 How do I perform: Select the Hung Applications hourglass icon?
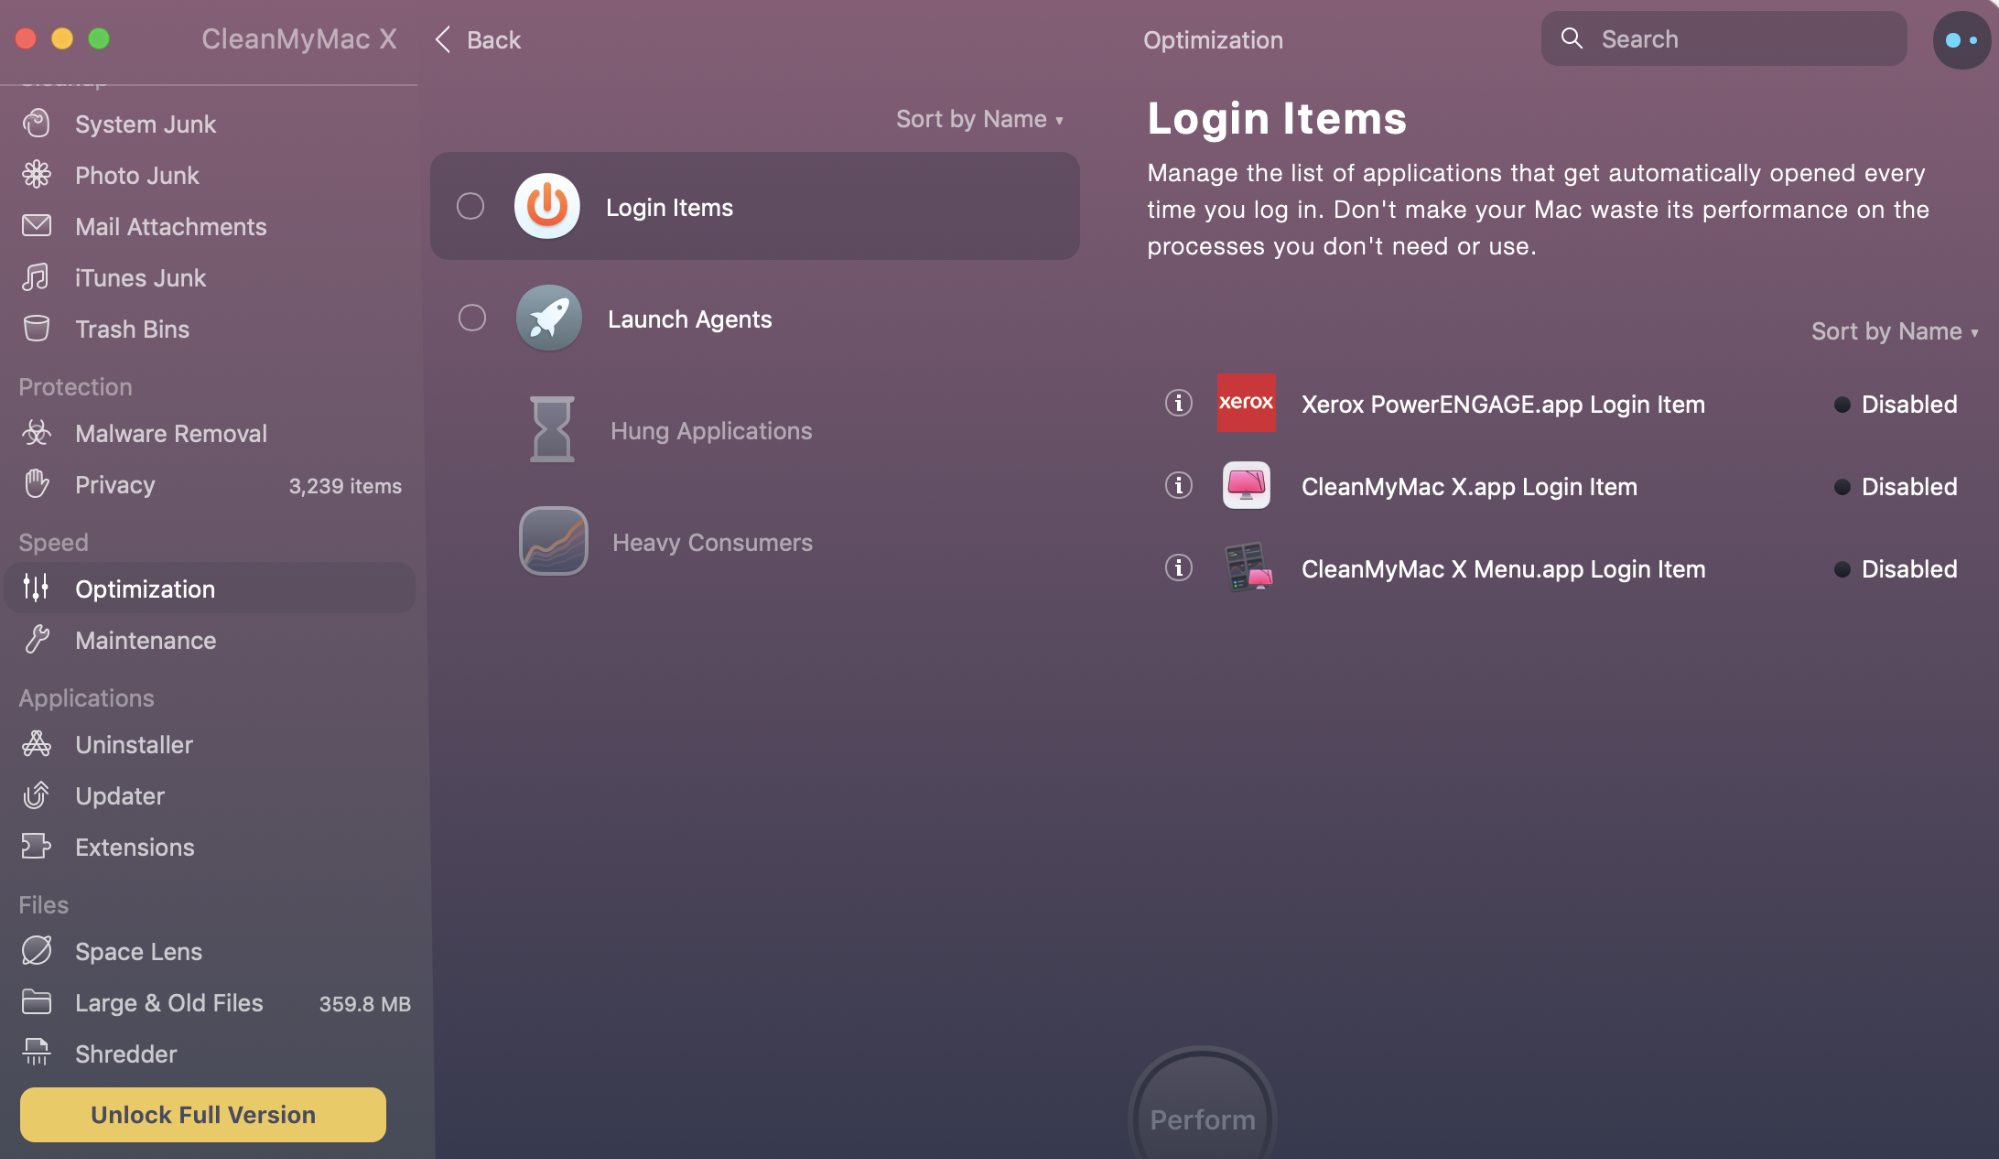[548, 428]
